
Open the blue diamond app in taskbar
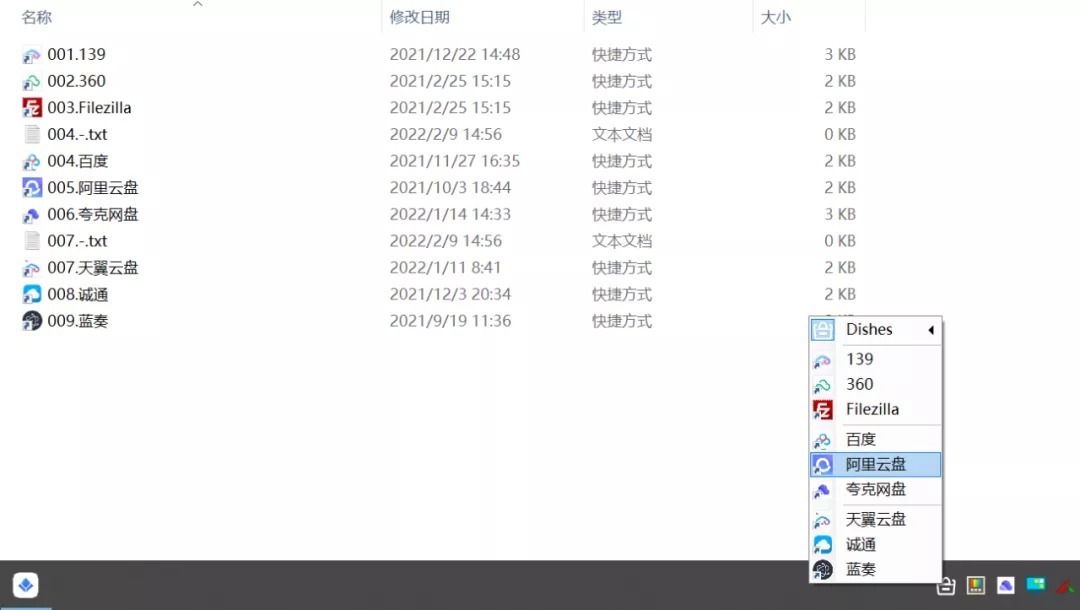(x=25, y=585)
